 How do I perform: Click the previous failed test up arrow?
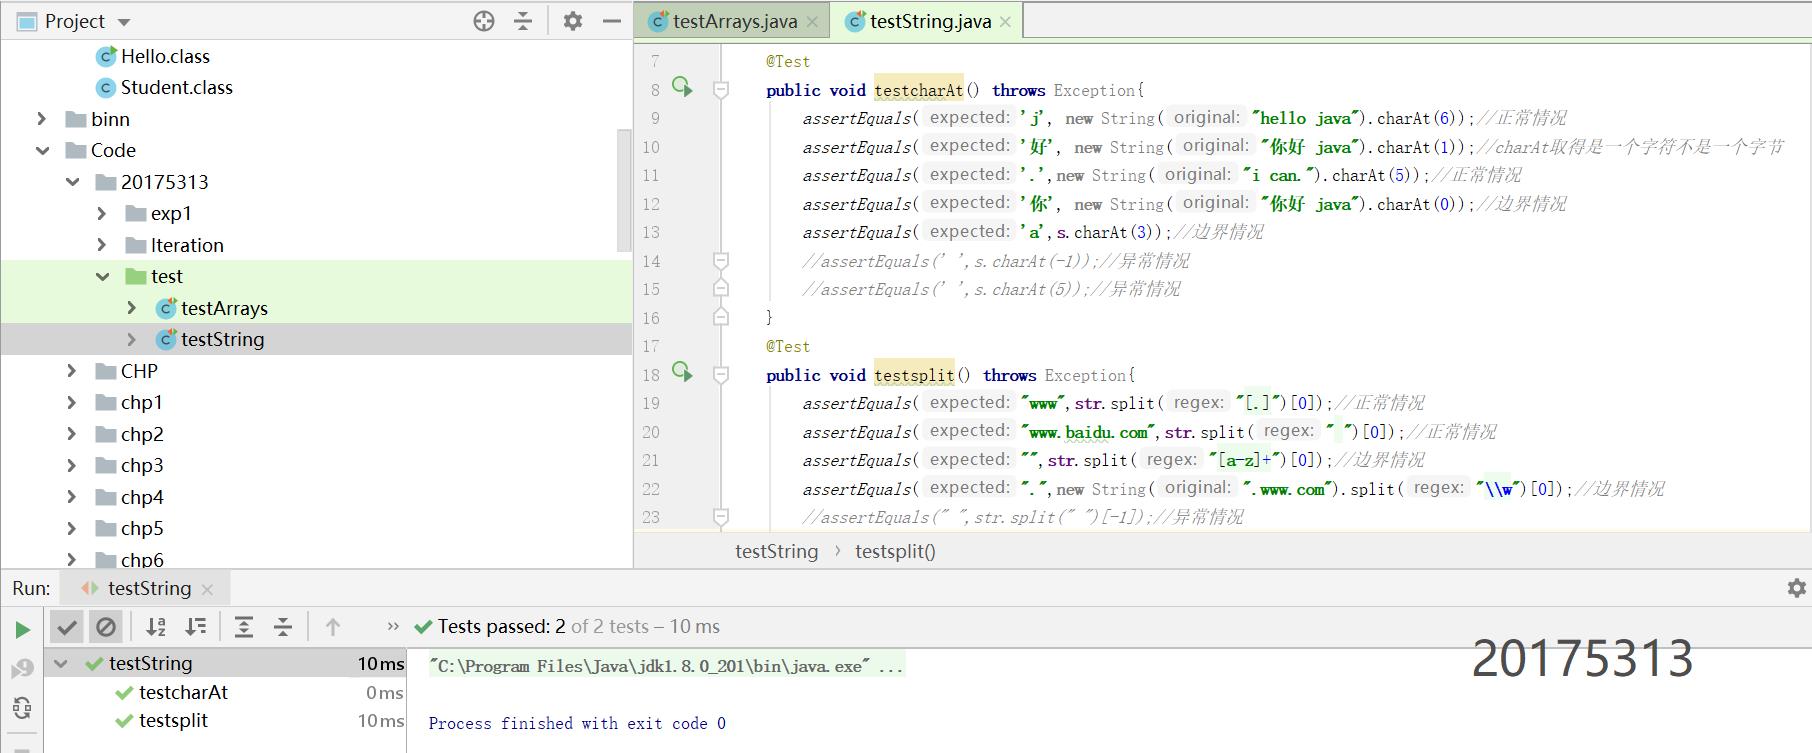pos(333,627)
